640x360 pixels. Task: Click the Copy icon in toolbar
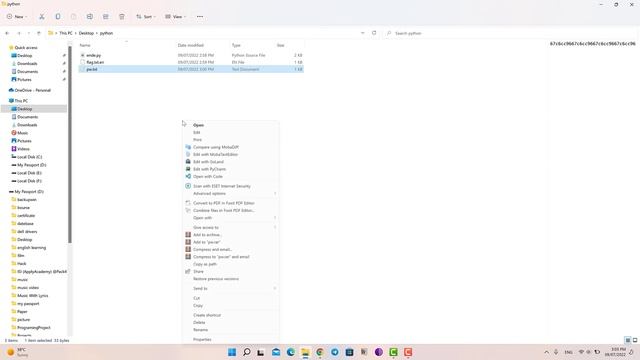(x=58, y=17)
